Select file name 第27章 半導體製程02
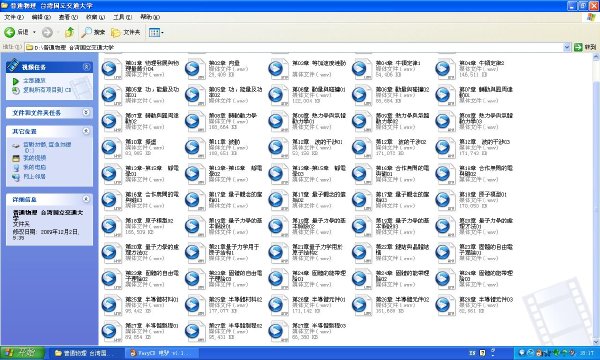 click(x=235, y=326)
